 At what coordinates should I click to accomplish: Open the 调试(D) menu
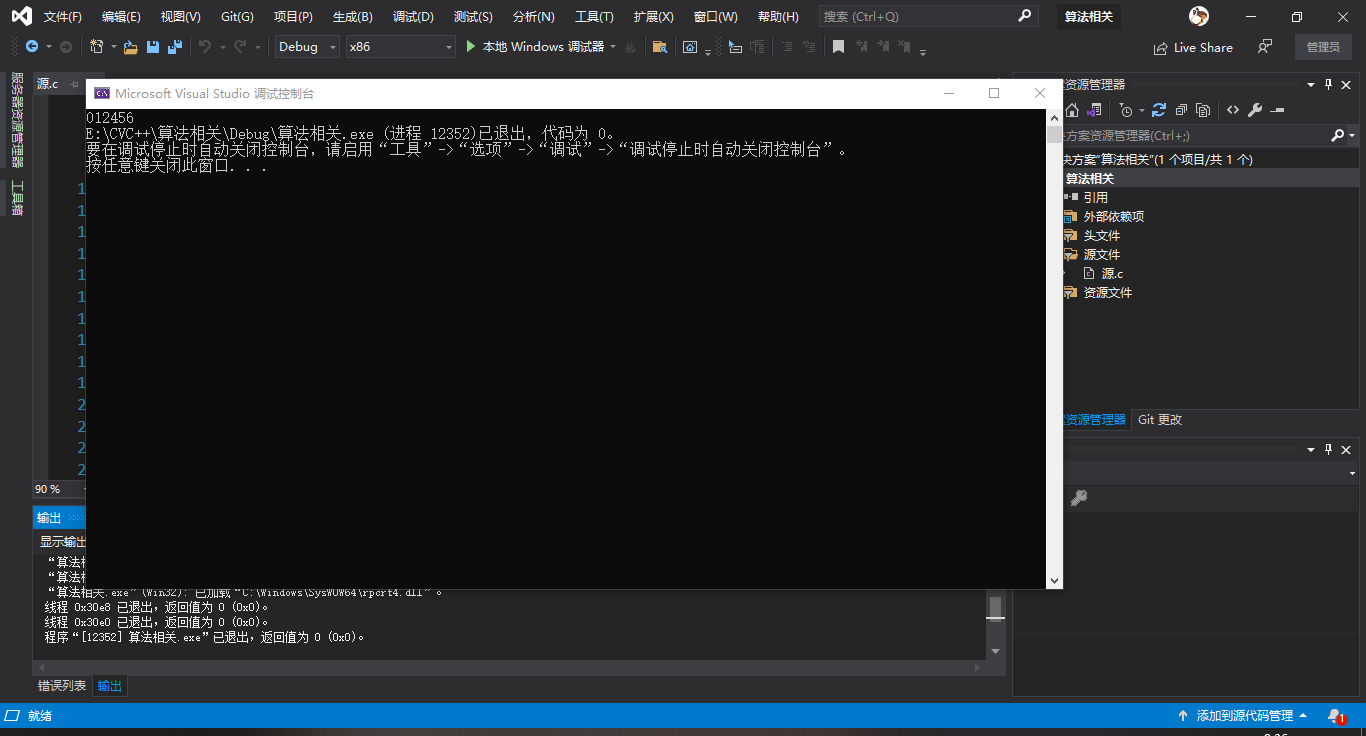[413, 17]
